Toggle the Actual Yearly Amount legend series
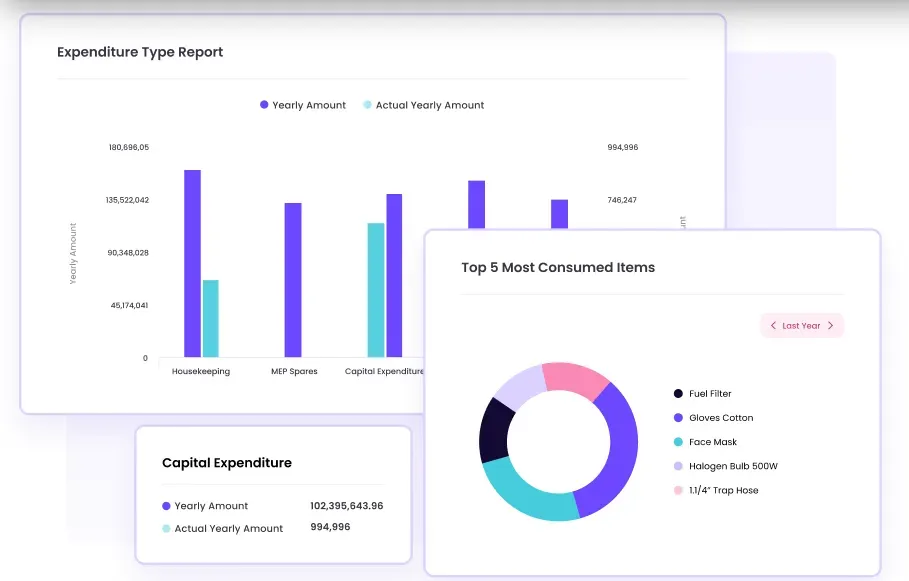The height and width of the screenshot is (581, 909). pos(423,105)
